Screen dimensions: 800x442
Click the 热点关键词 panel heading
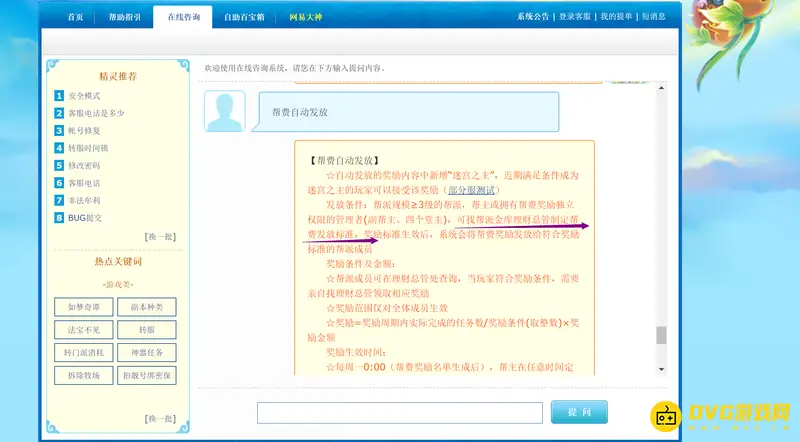pyautogui.click(x=118, y=261)
